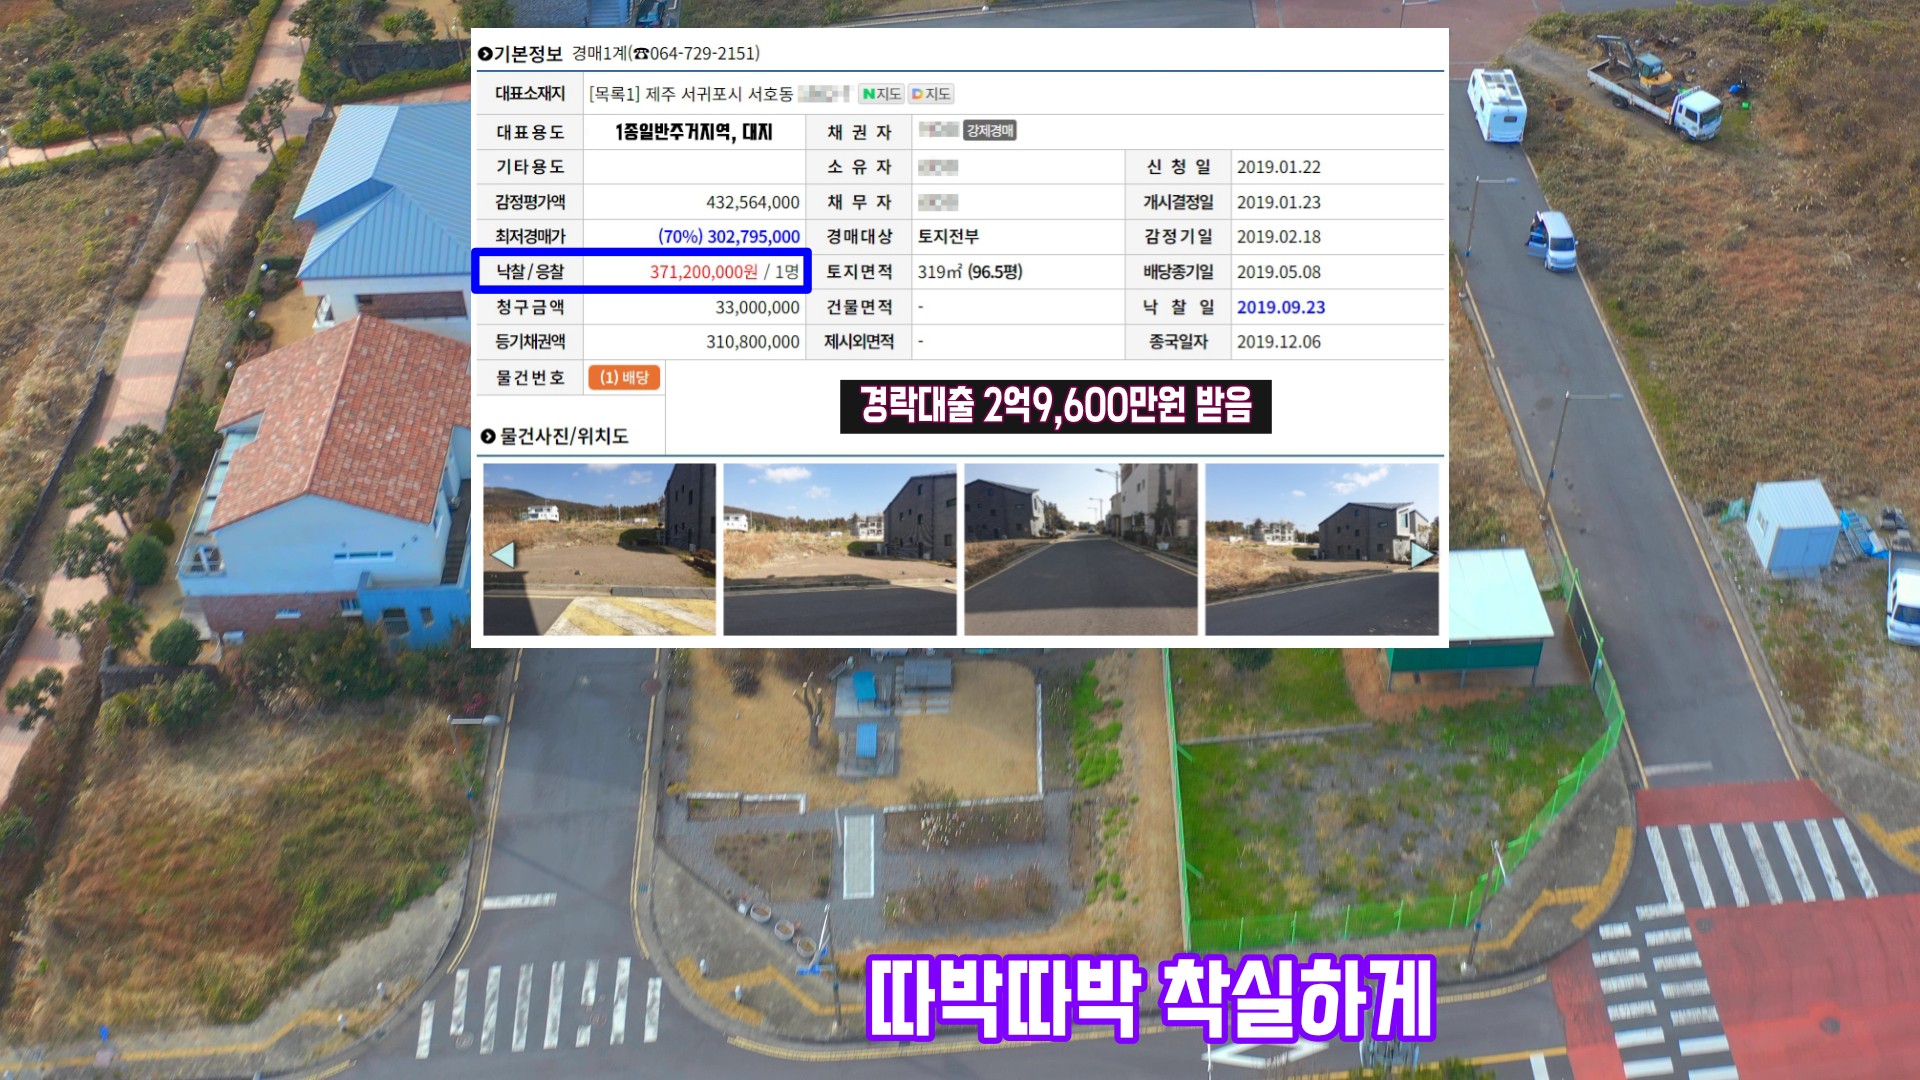Click the winning bid 371,200,000원 value

click(x=703, y=272)
